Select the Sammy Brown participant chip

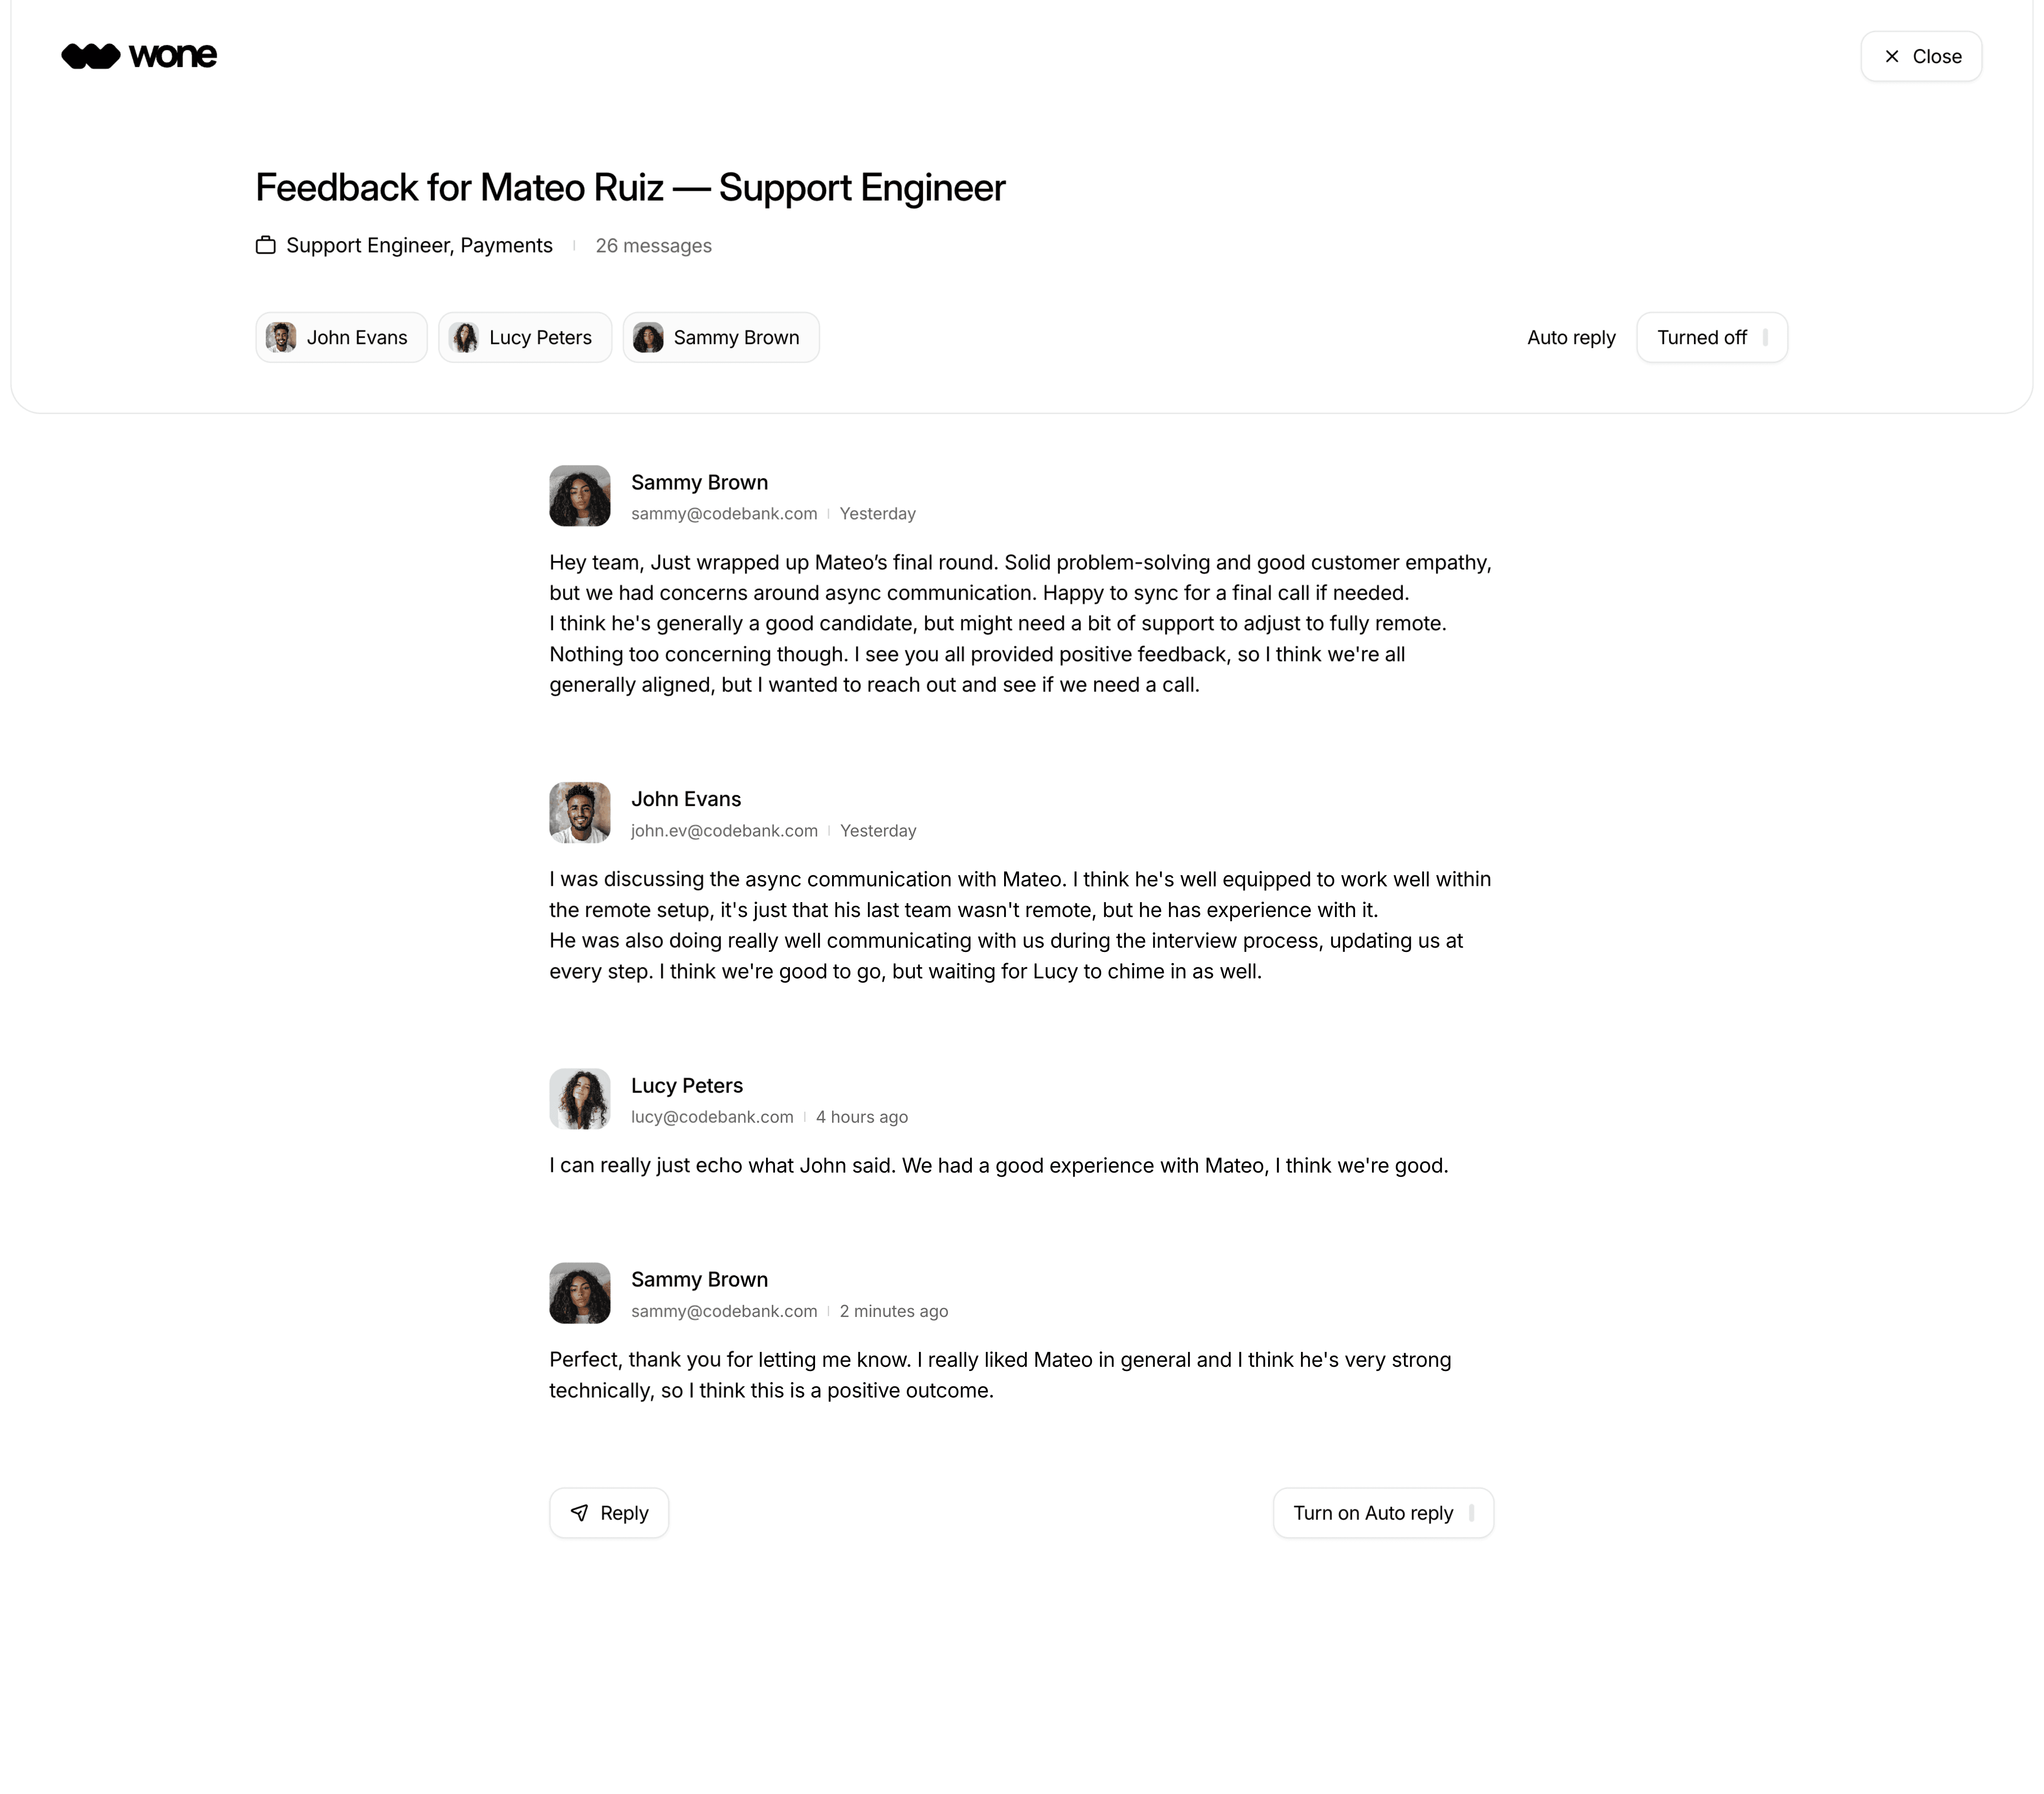(x=721, y=337)
